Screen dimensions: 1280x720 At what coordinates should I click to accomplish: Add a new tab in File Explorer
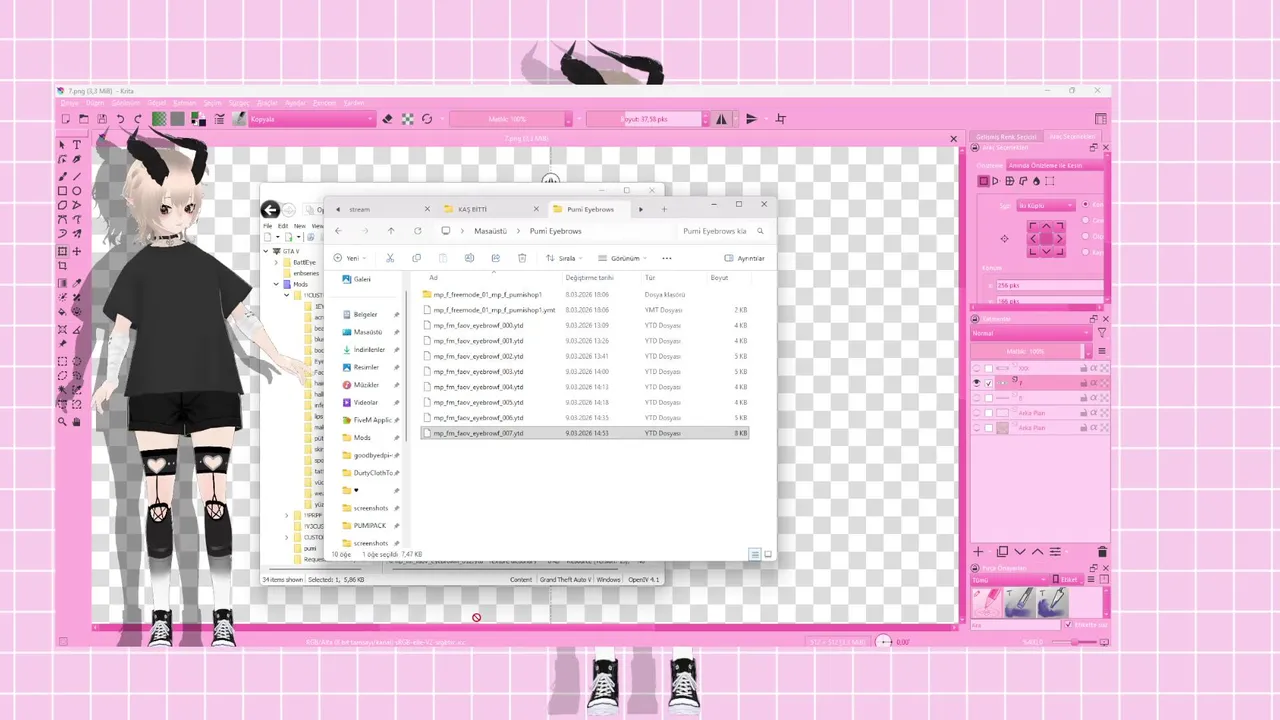(x=664, y=209)
